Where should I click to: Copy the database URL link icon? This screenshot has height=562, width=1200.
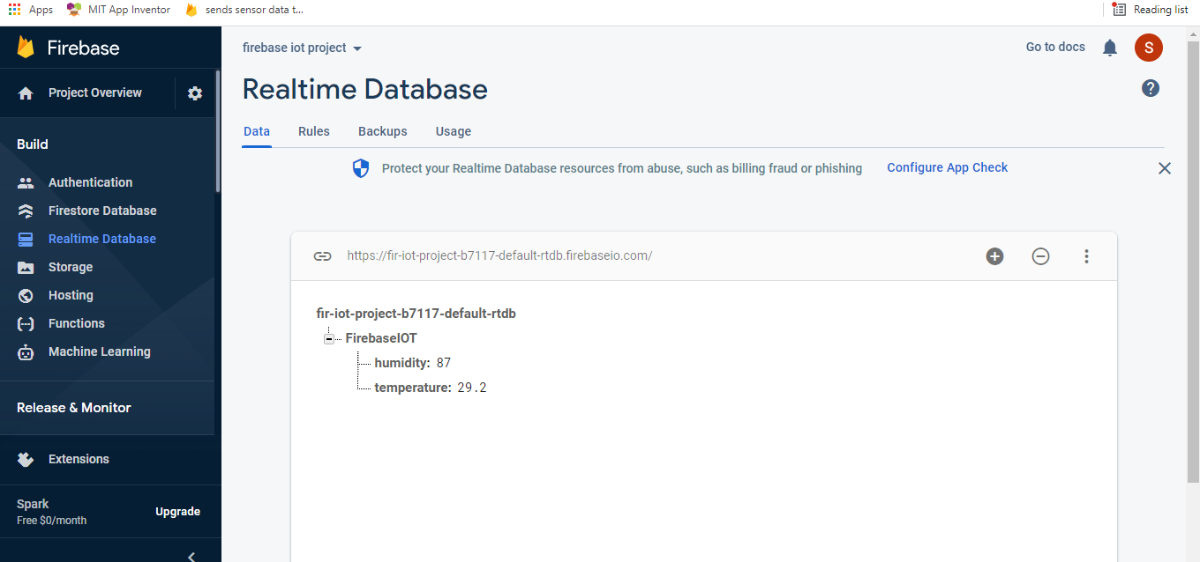click(x=322, y=256)
